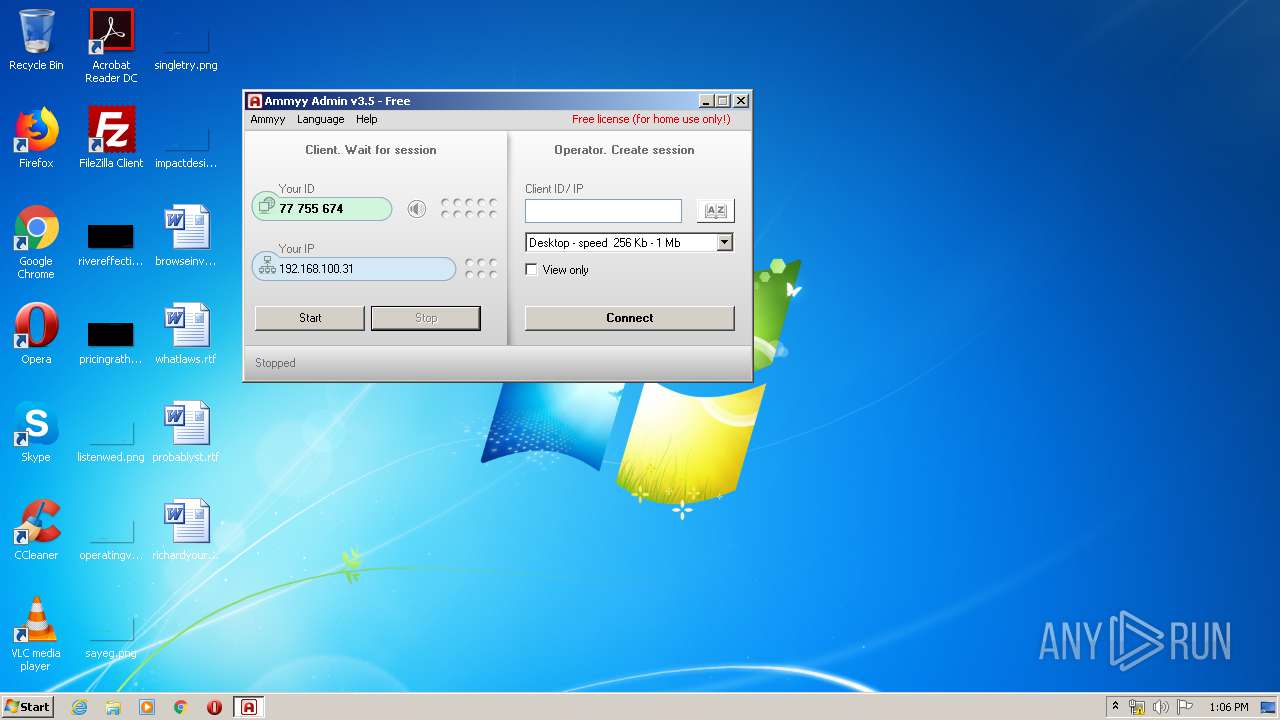Click the speaker icon beside Your ID

click(x=417, y=209)
